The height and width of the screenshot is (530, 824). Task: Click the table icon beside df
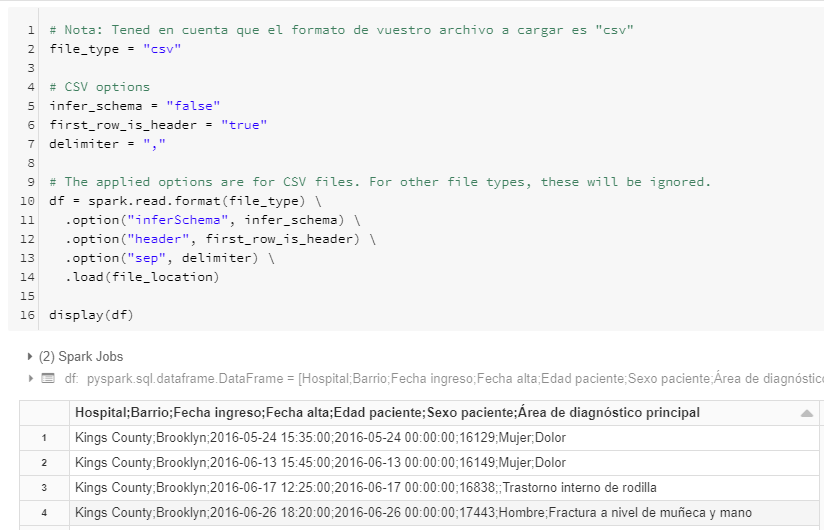point(48,378)
